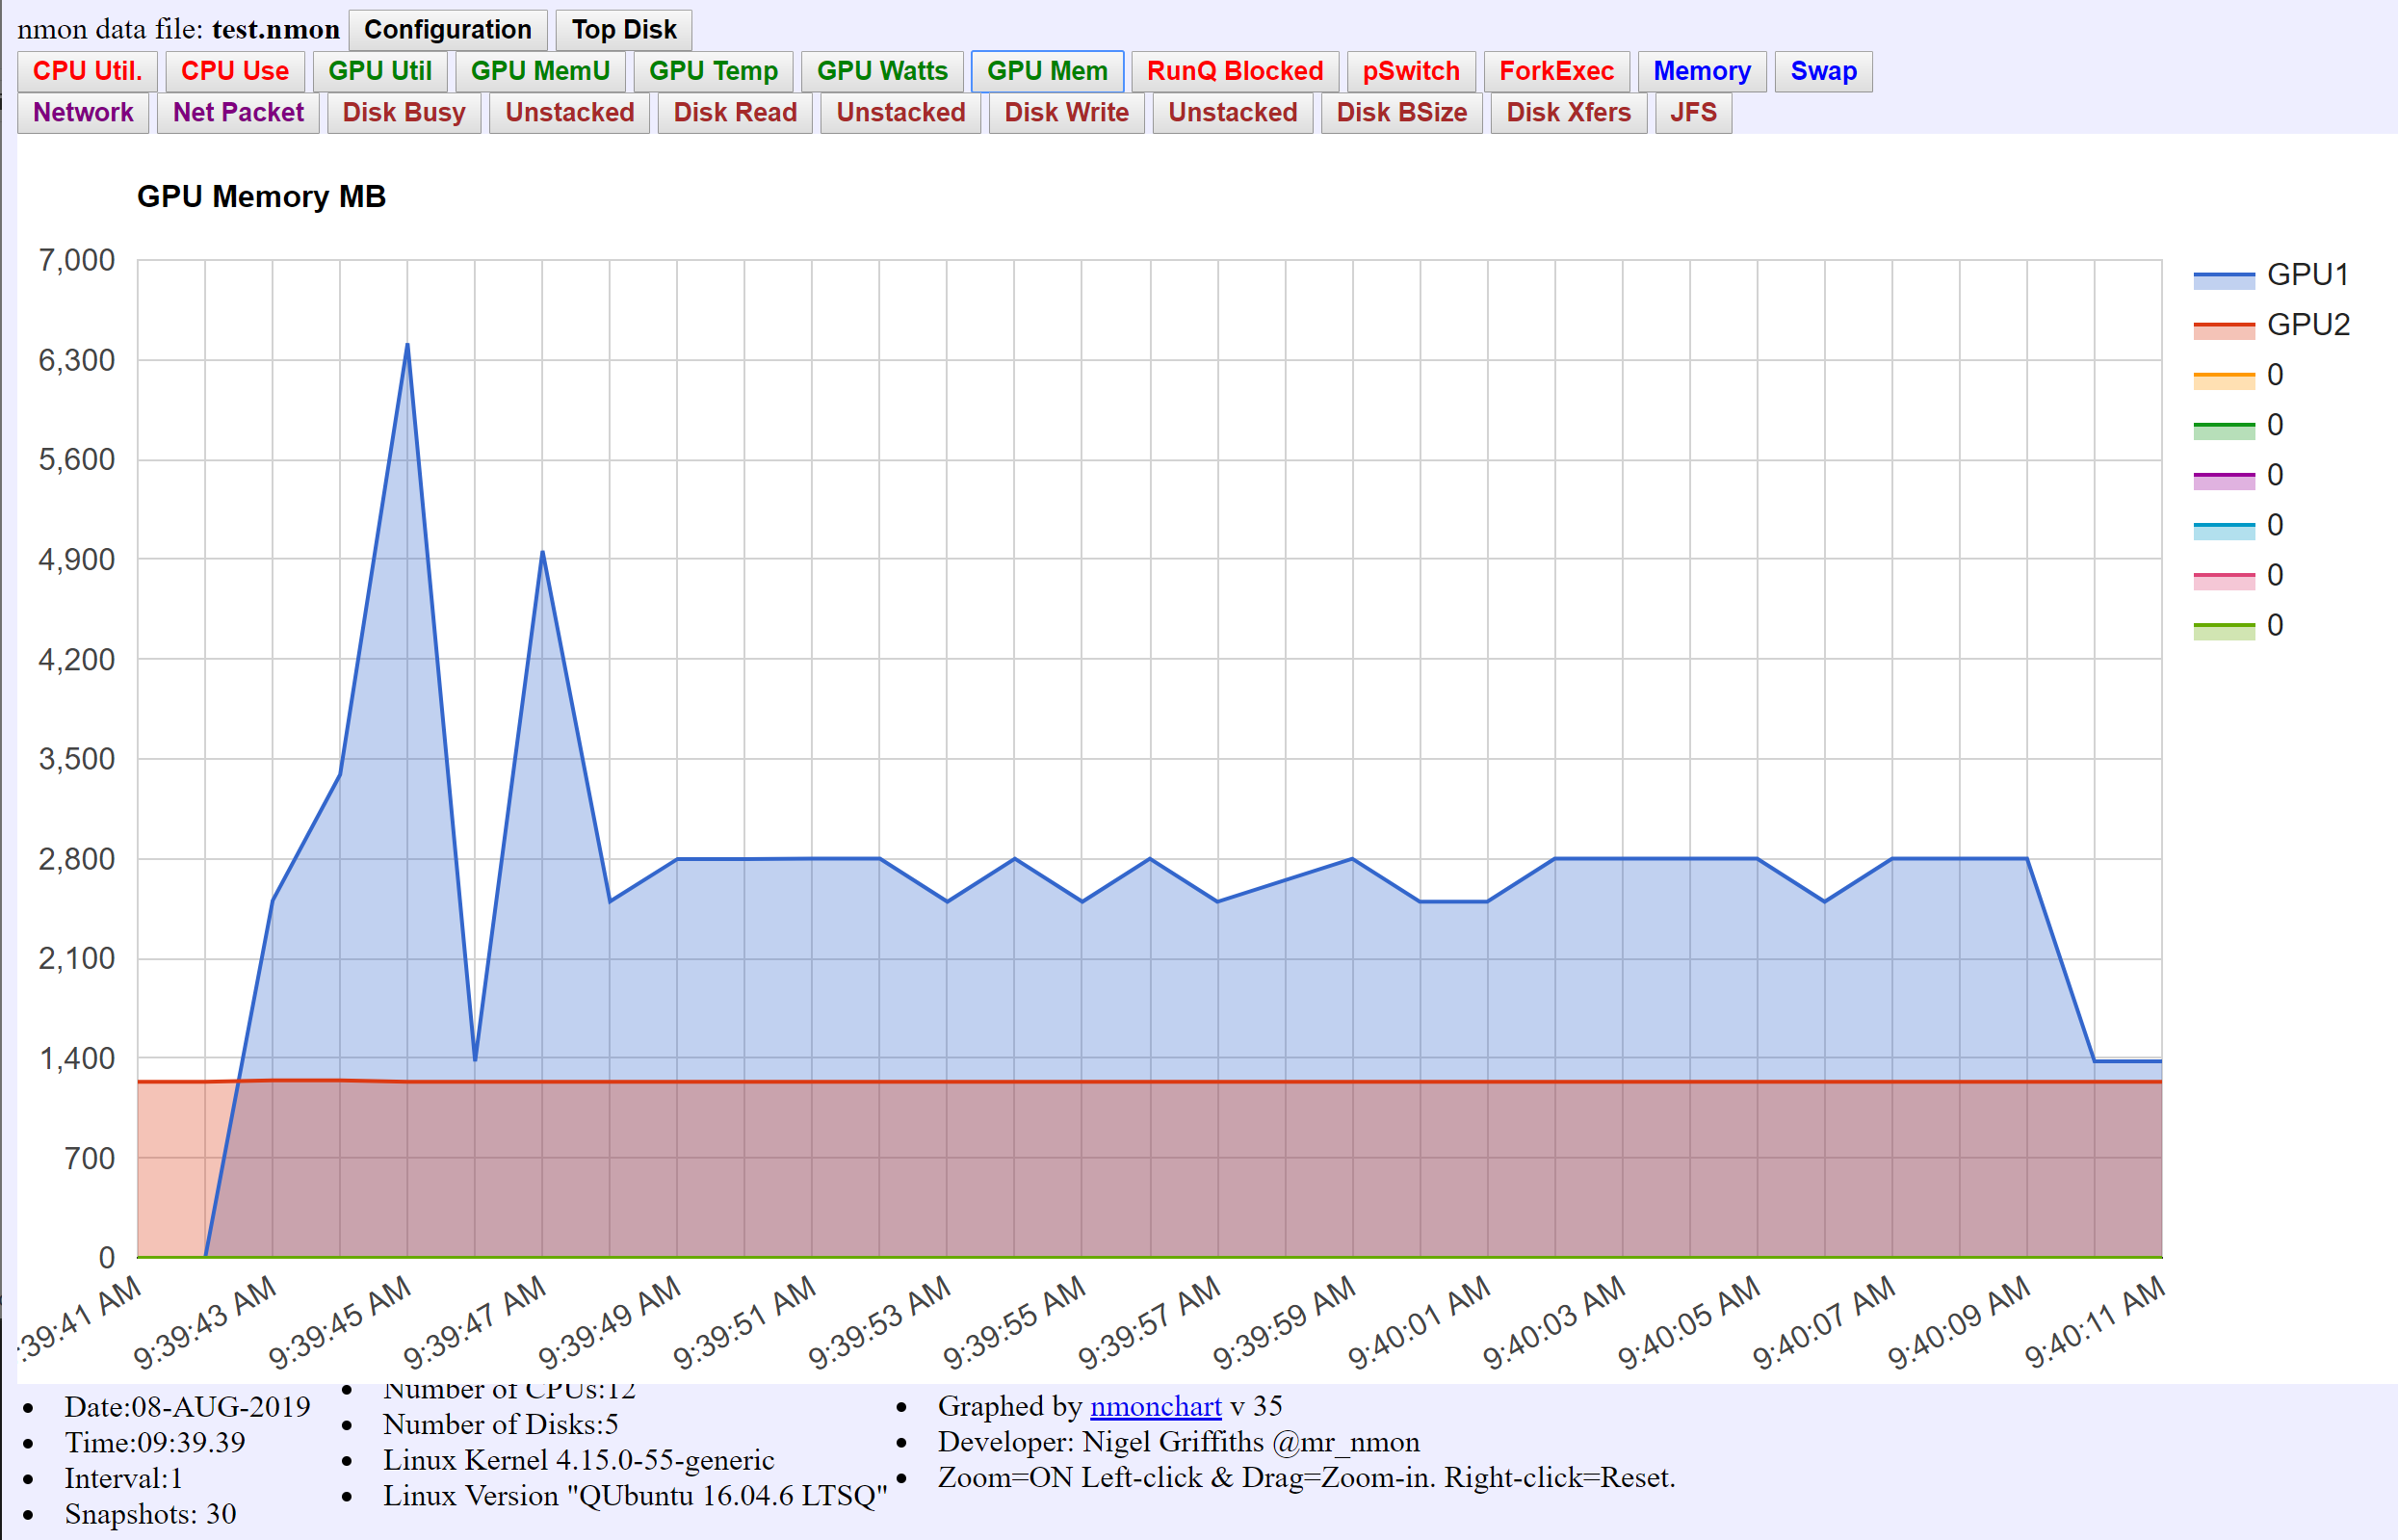Viewport: 2398px width, 1540px height.
Task: Show the Disk Write chart
Action: [x=1067, y=112]
